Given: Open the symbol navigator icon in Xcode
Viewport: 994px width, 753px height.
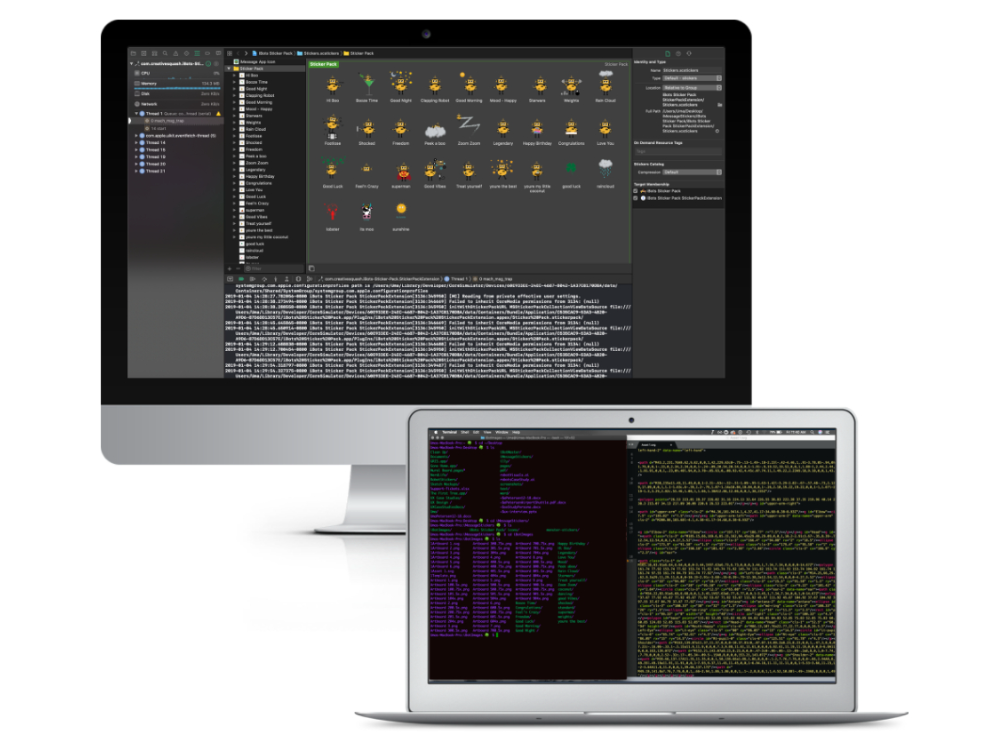Looking at the screenshot, I should tap(155, 53).
